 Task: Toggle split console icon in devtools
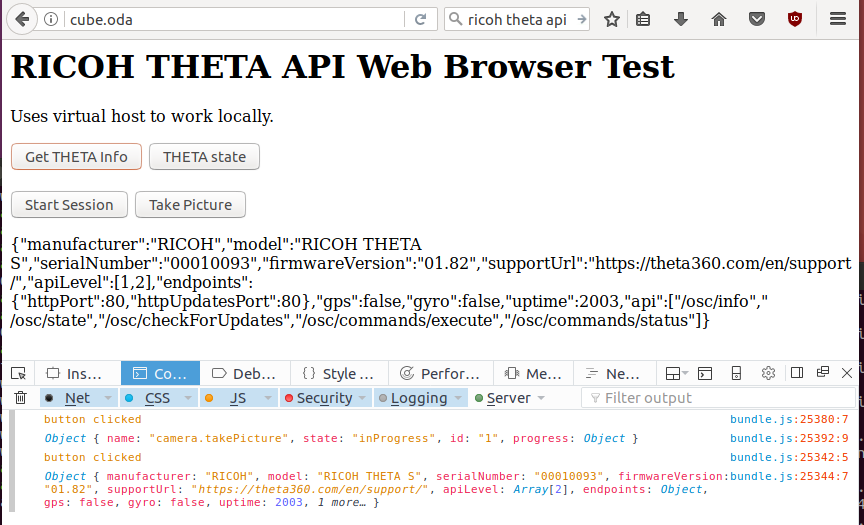click(705, 374)
